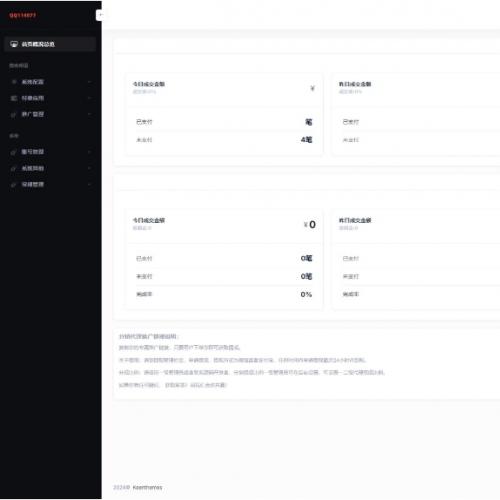Click the icon beside 系统配置 menu item

(x=14, y=82)
